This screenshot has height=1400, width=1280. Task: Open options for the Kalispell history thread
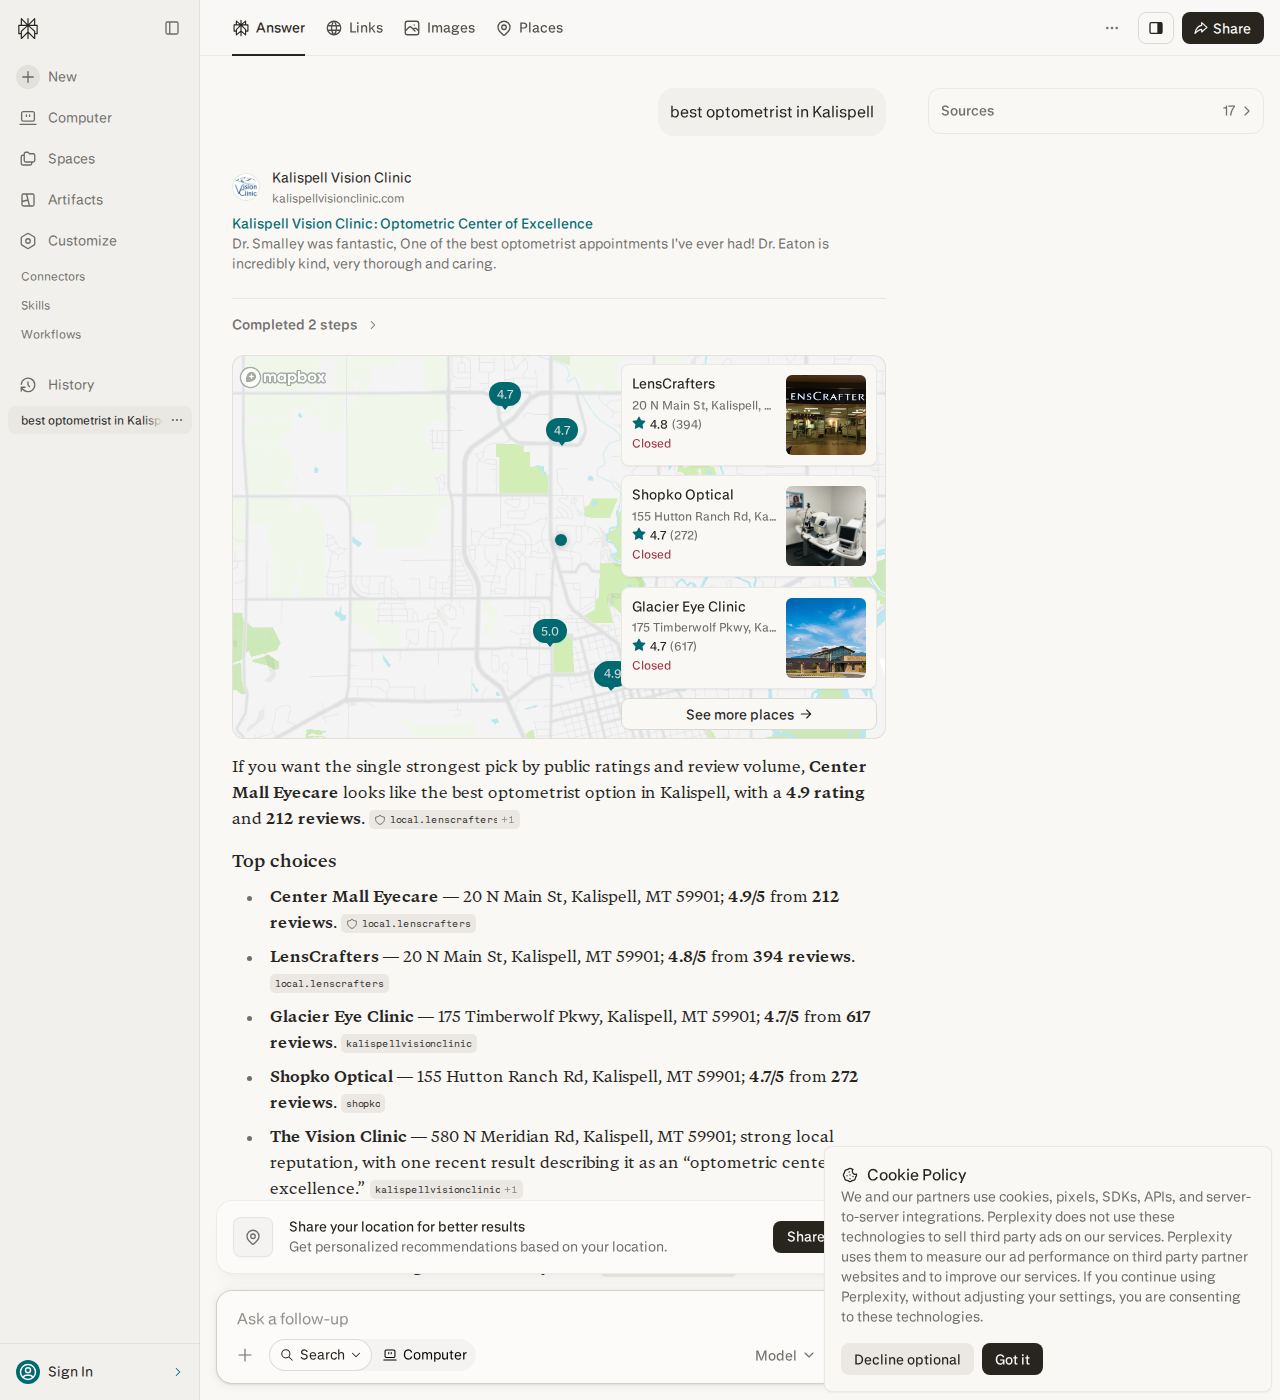pos(177,420)
